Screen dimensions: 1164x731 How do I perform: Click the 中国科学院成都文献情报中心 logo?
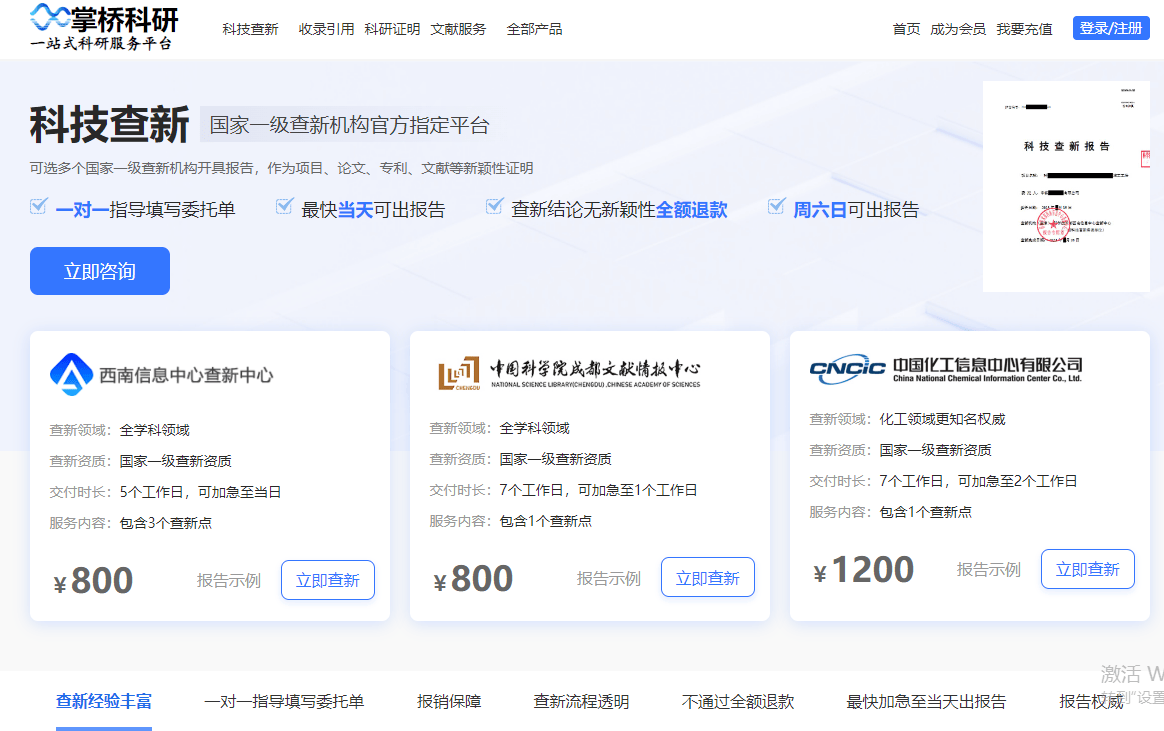tap(569, 373)
